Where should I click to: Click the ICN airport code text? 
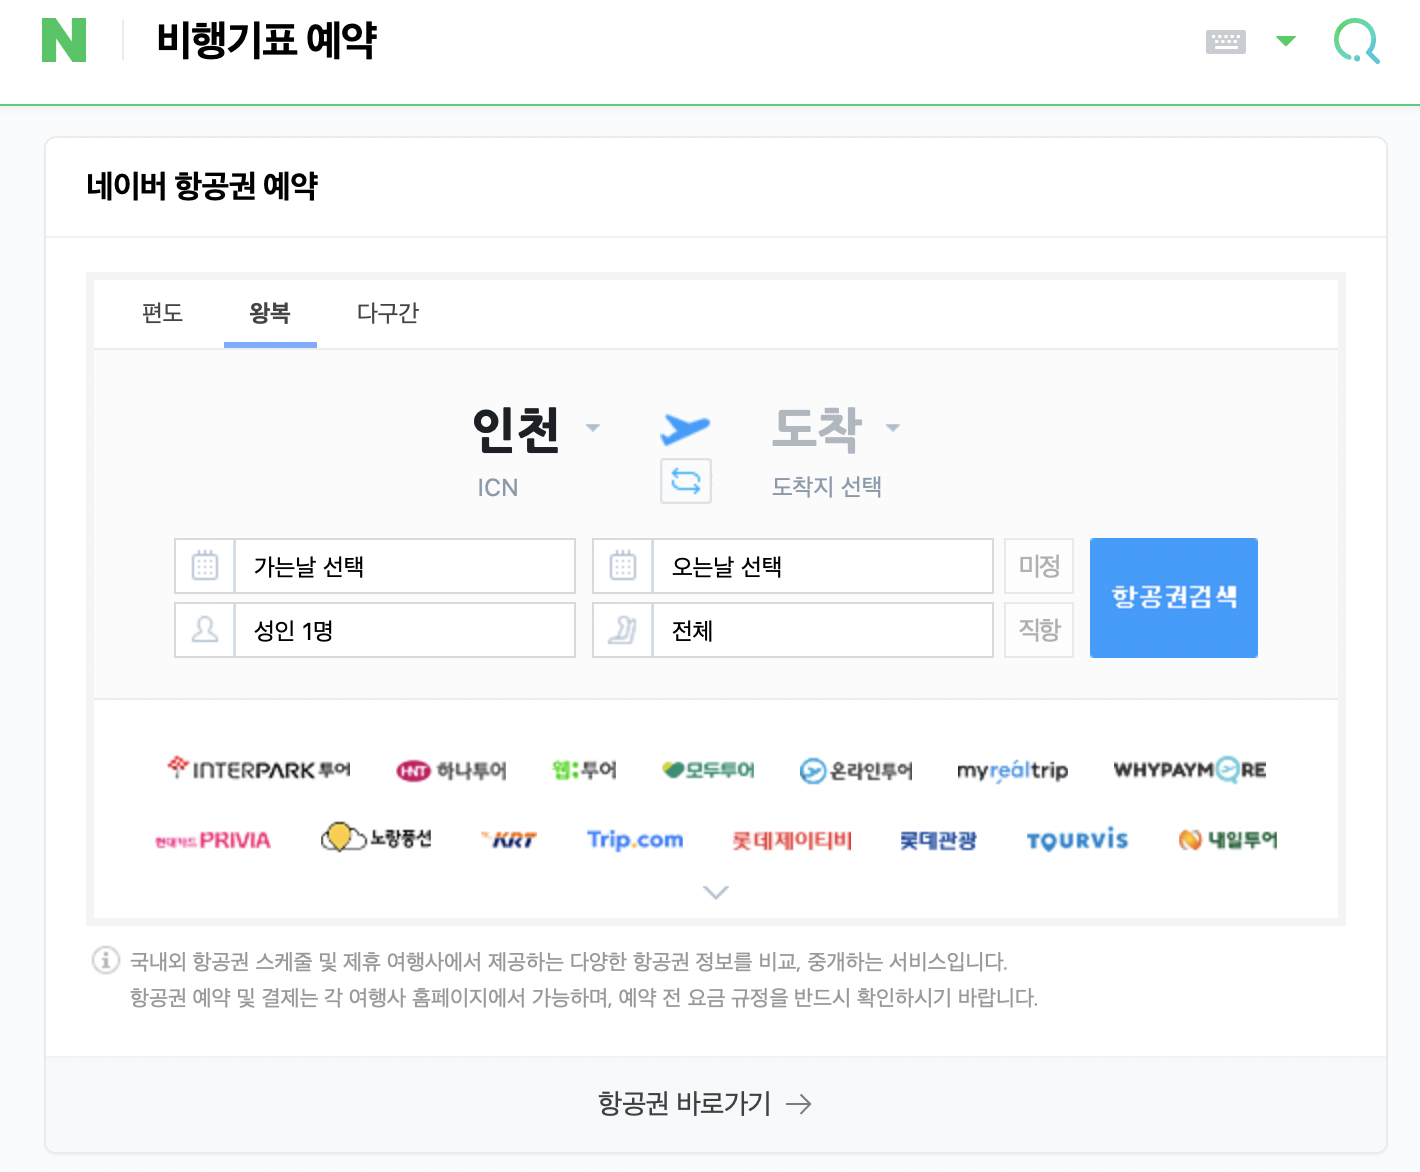point(498,488)
